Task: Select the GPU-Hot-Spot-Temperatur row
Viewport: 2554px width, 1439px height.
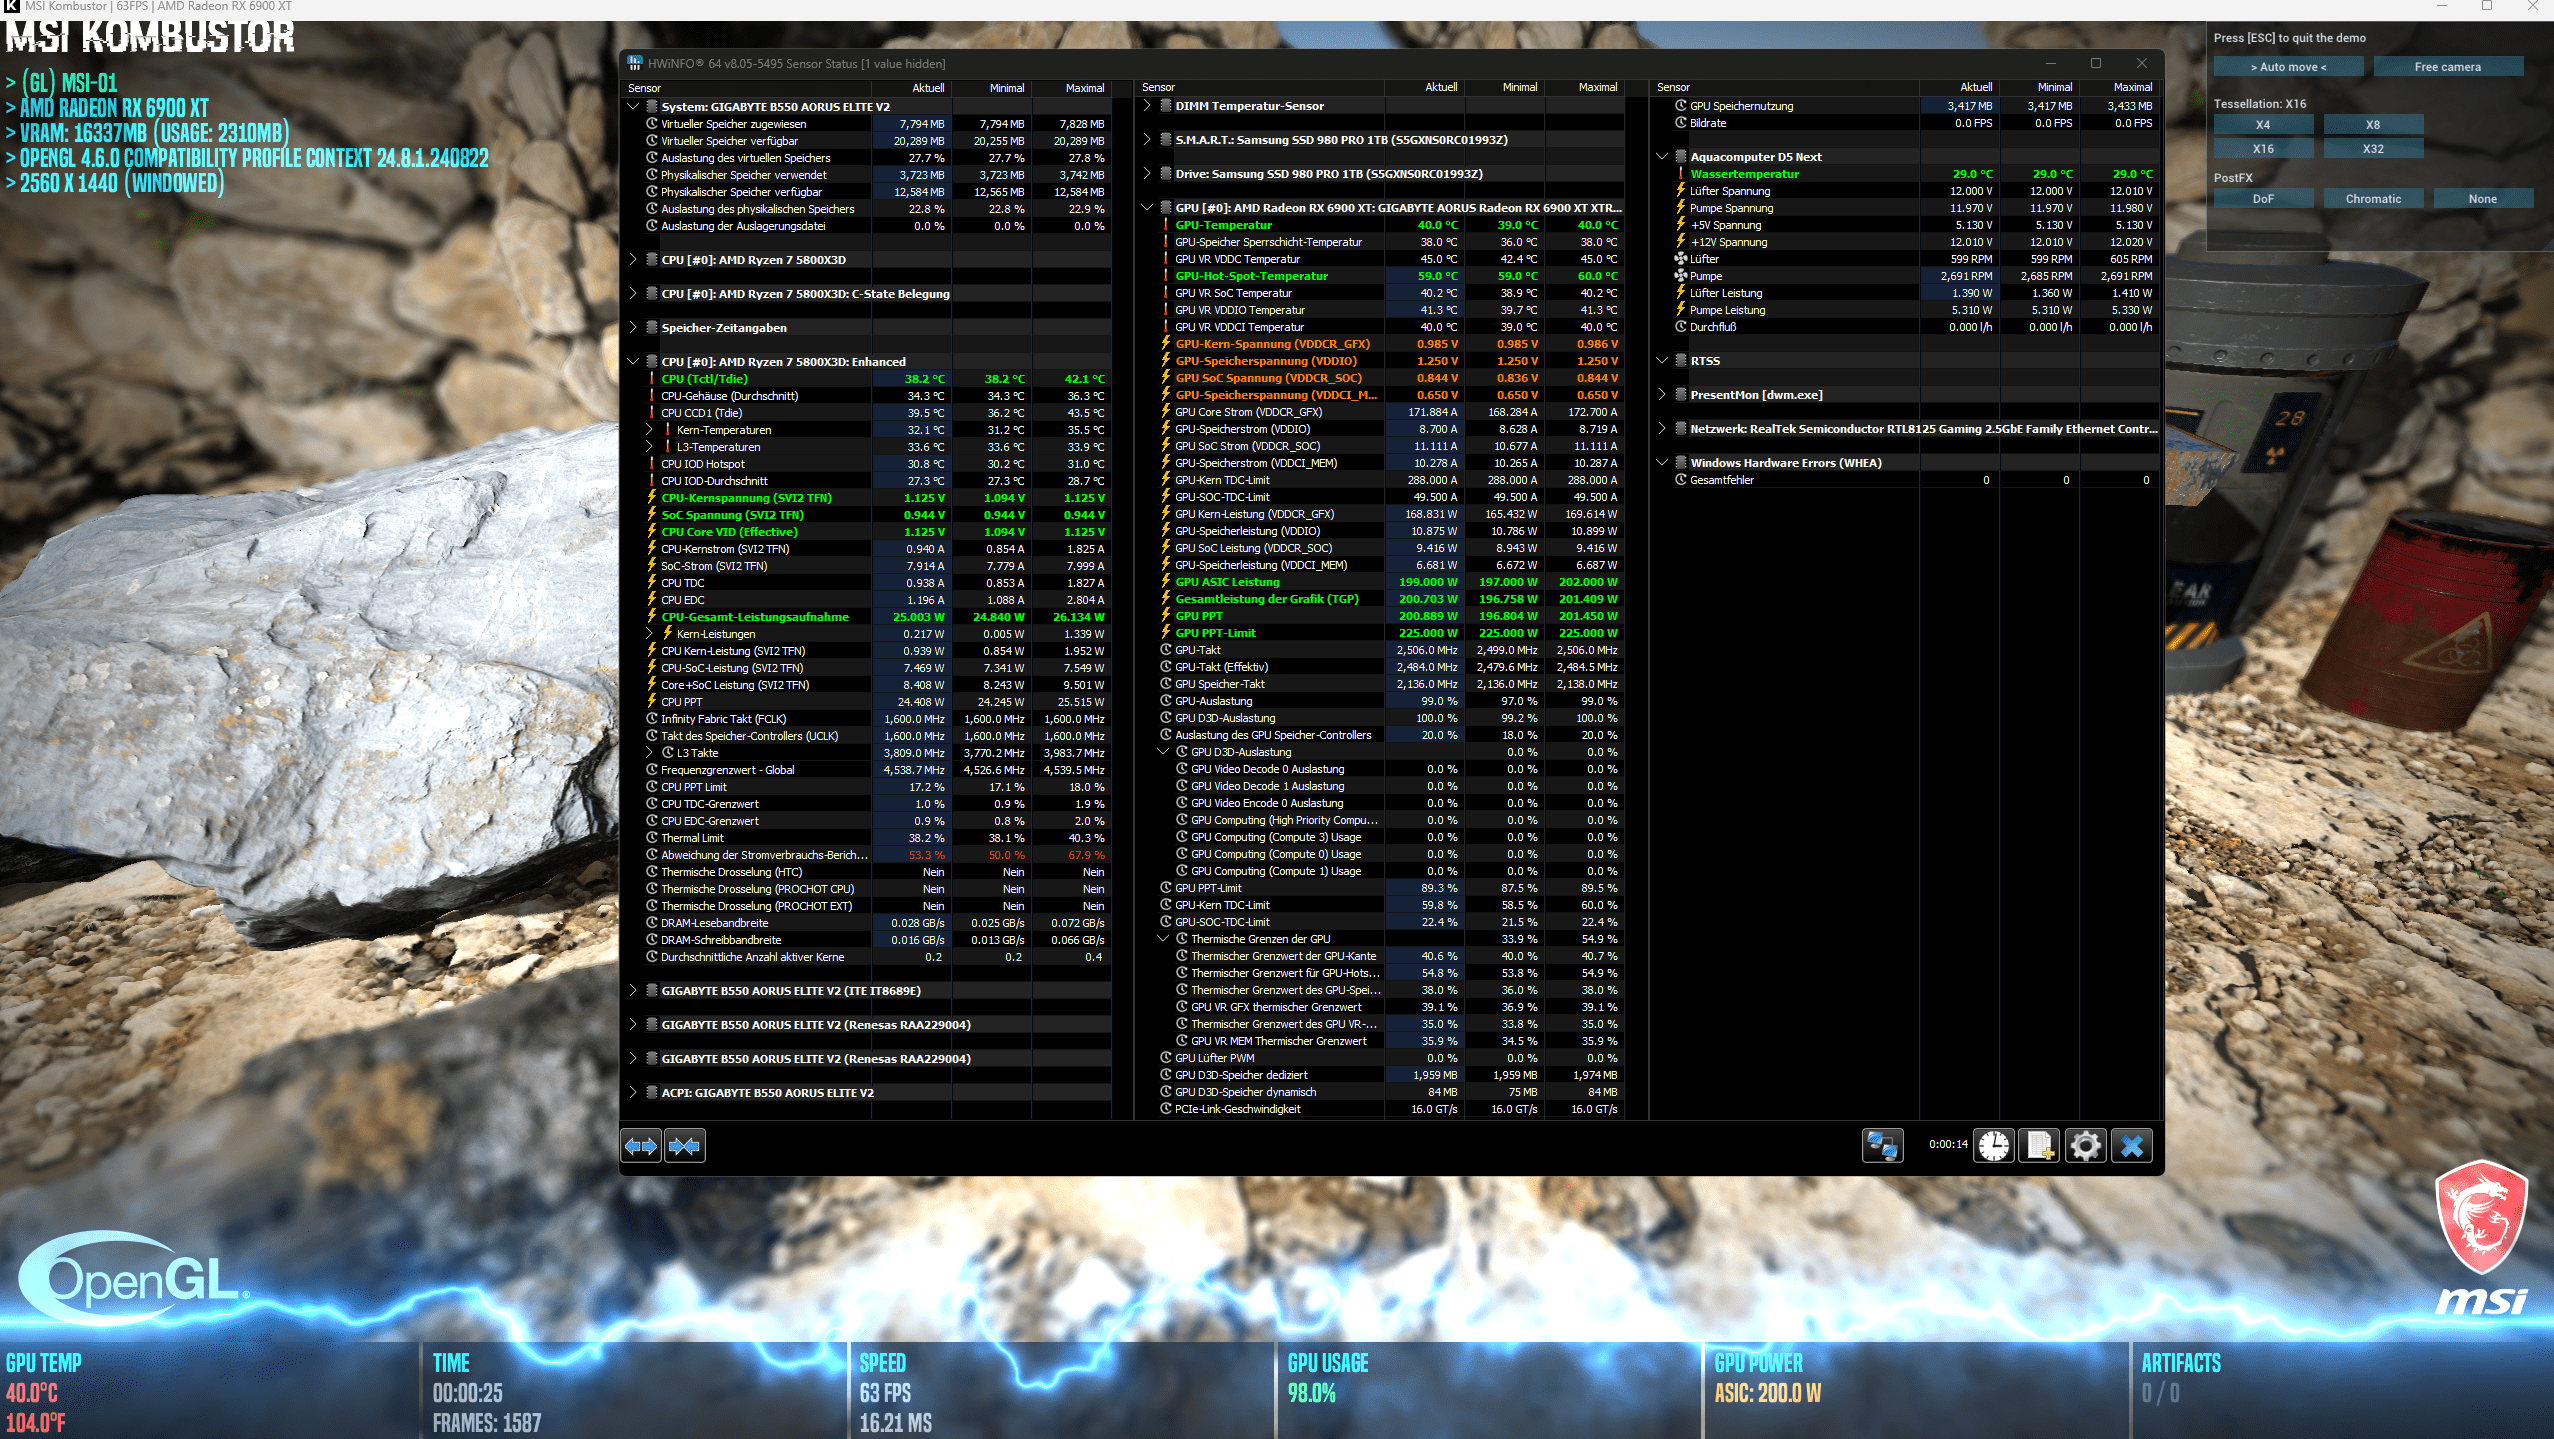Action: [x=1389, y=276]
